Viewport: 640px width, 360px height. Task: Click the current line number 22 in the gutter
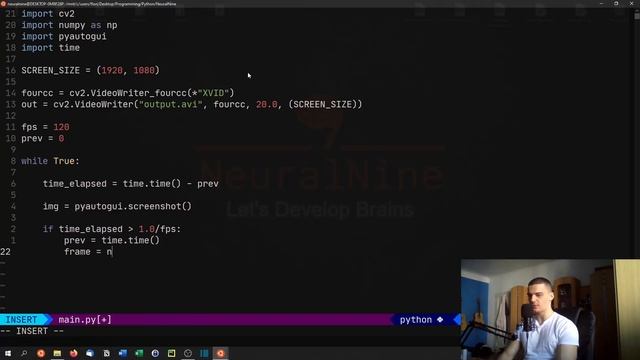point(5,252)
